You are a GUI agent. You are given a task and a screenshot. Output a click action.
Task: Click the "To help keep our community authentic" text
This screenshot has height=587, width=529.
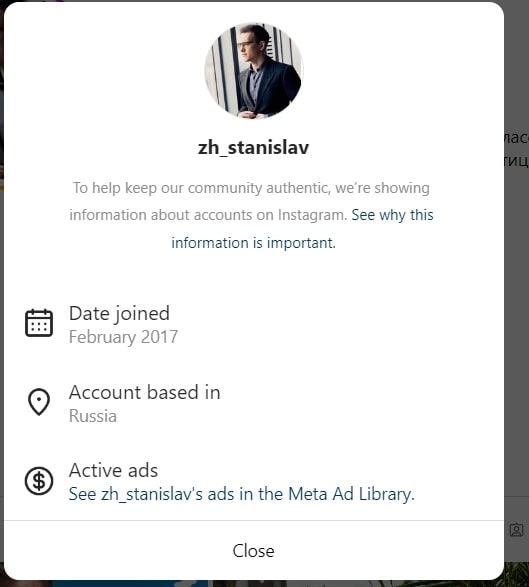coord(201,188)
